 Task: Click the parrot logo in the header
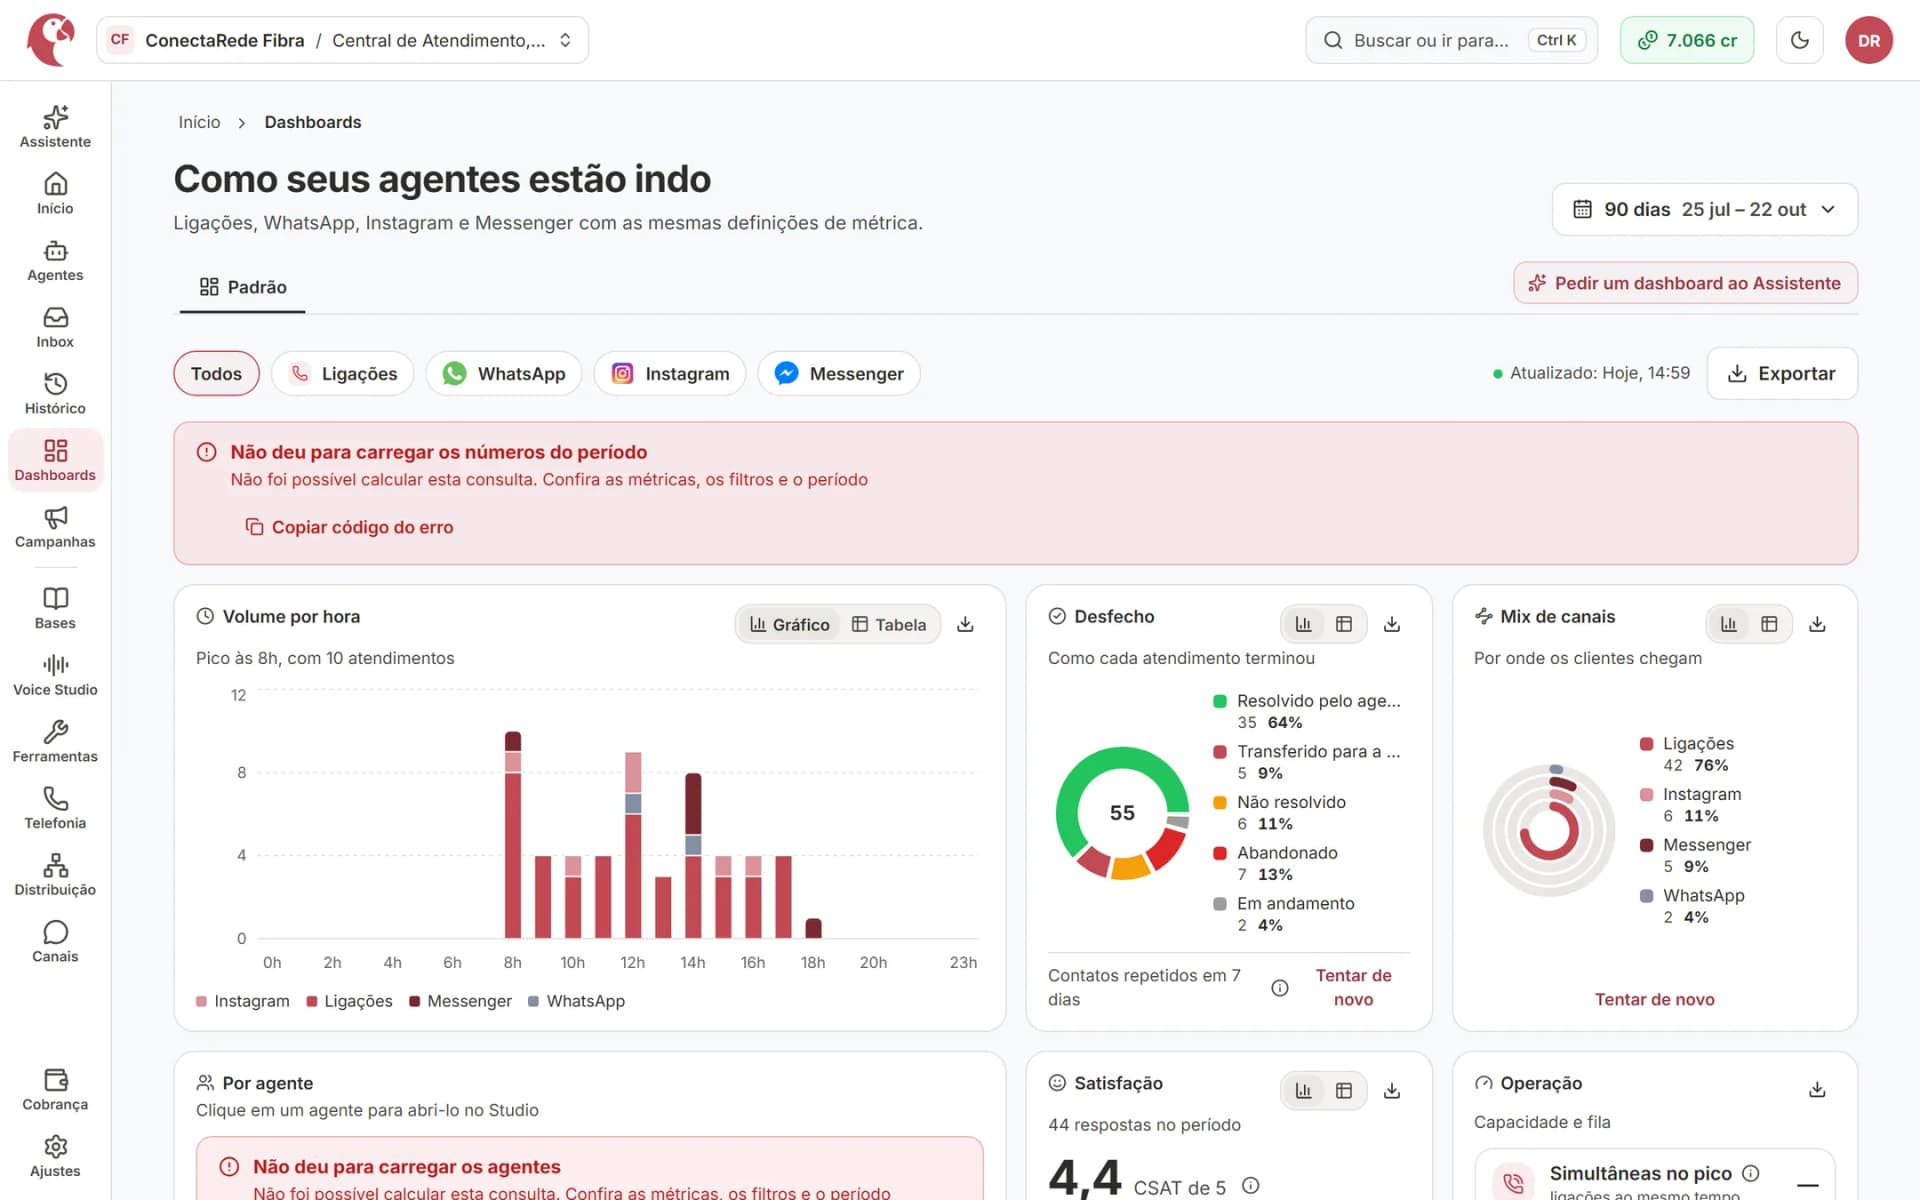pos(51,40)
